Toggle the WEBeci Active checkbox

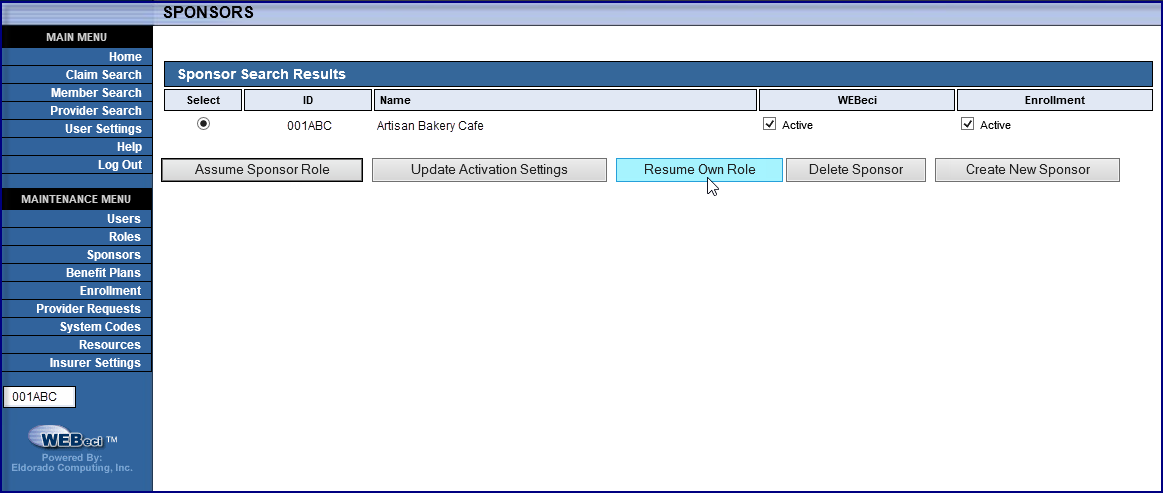[769, 124]
